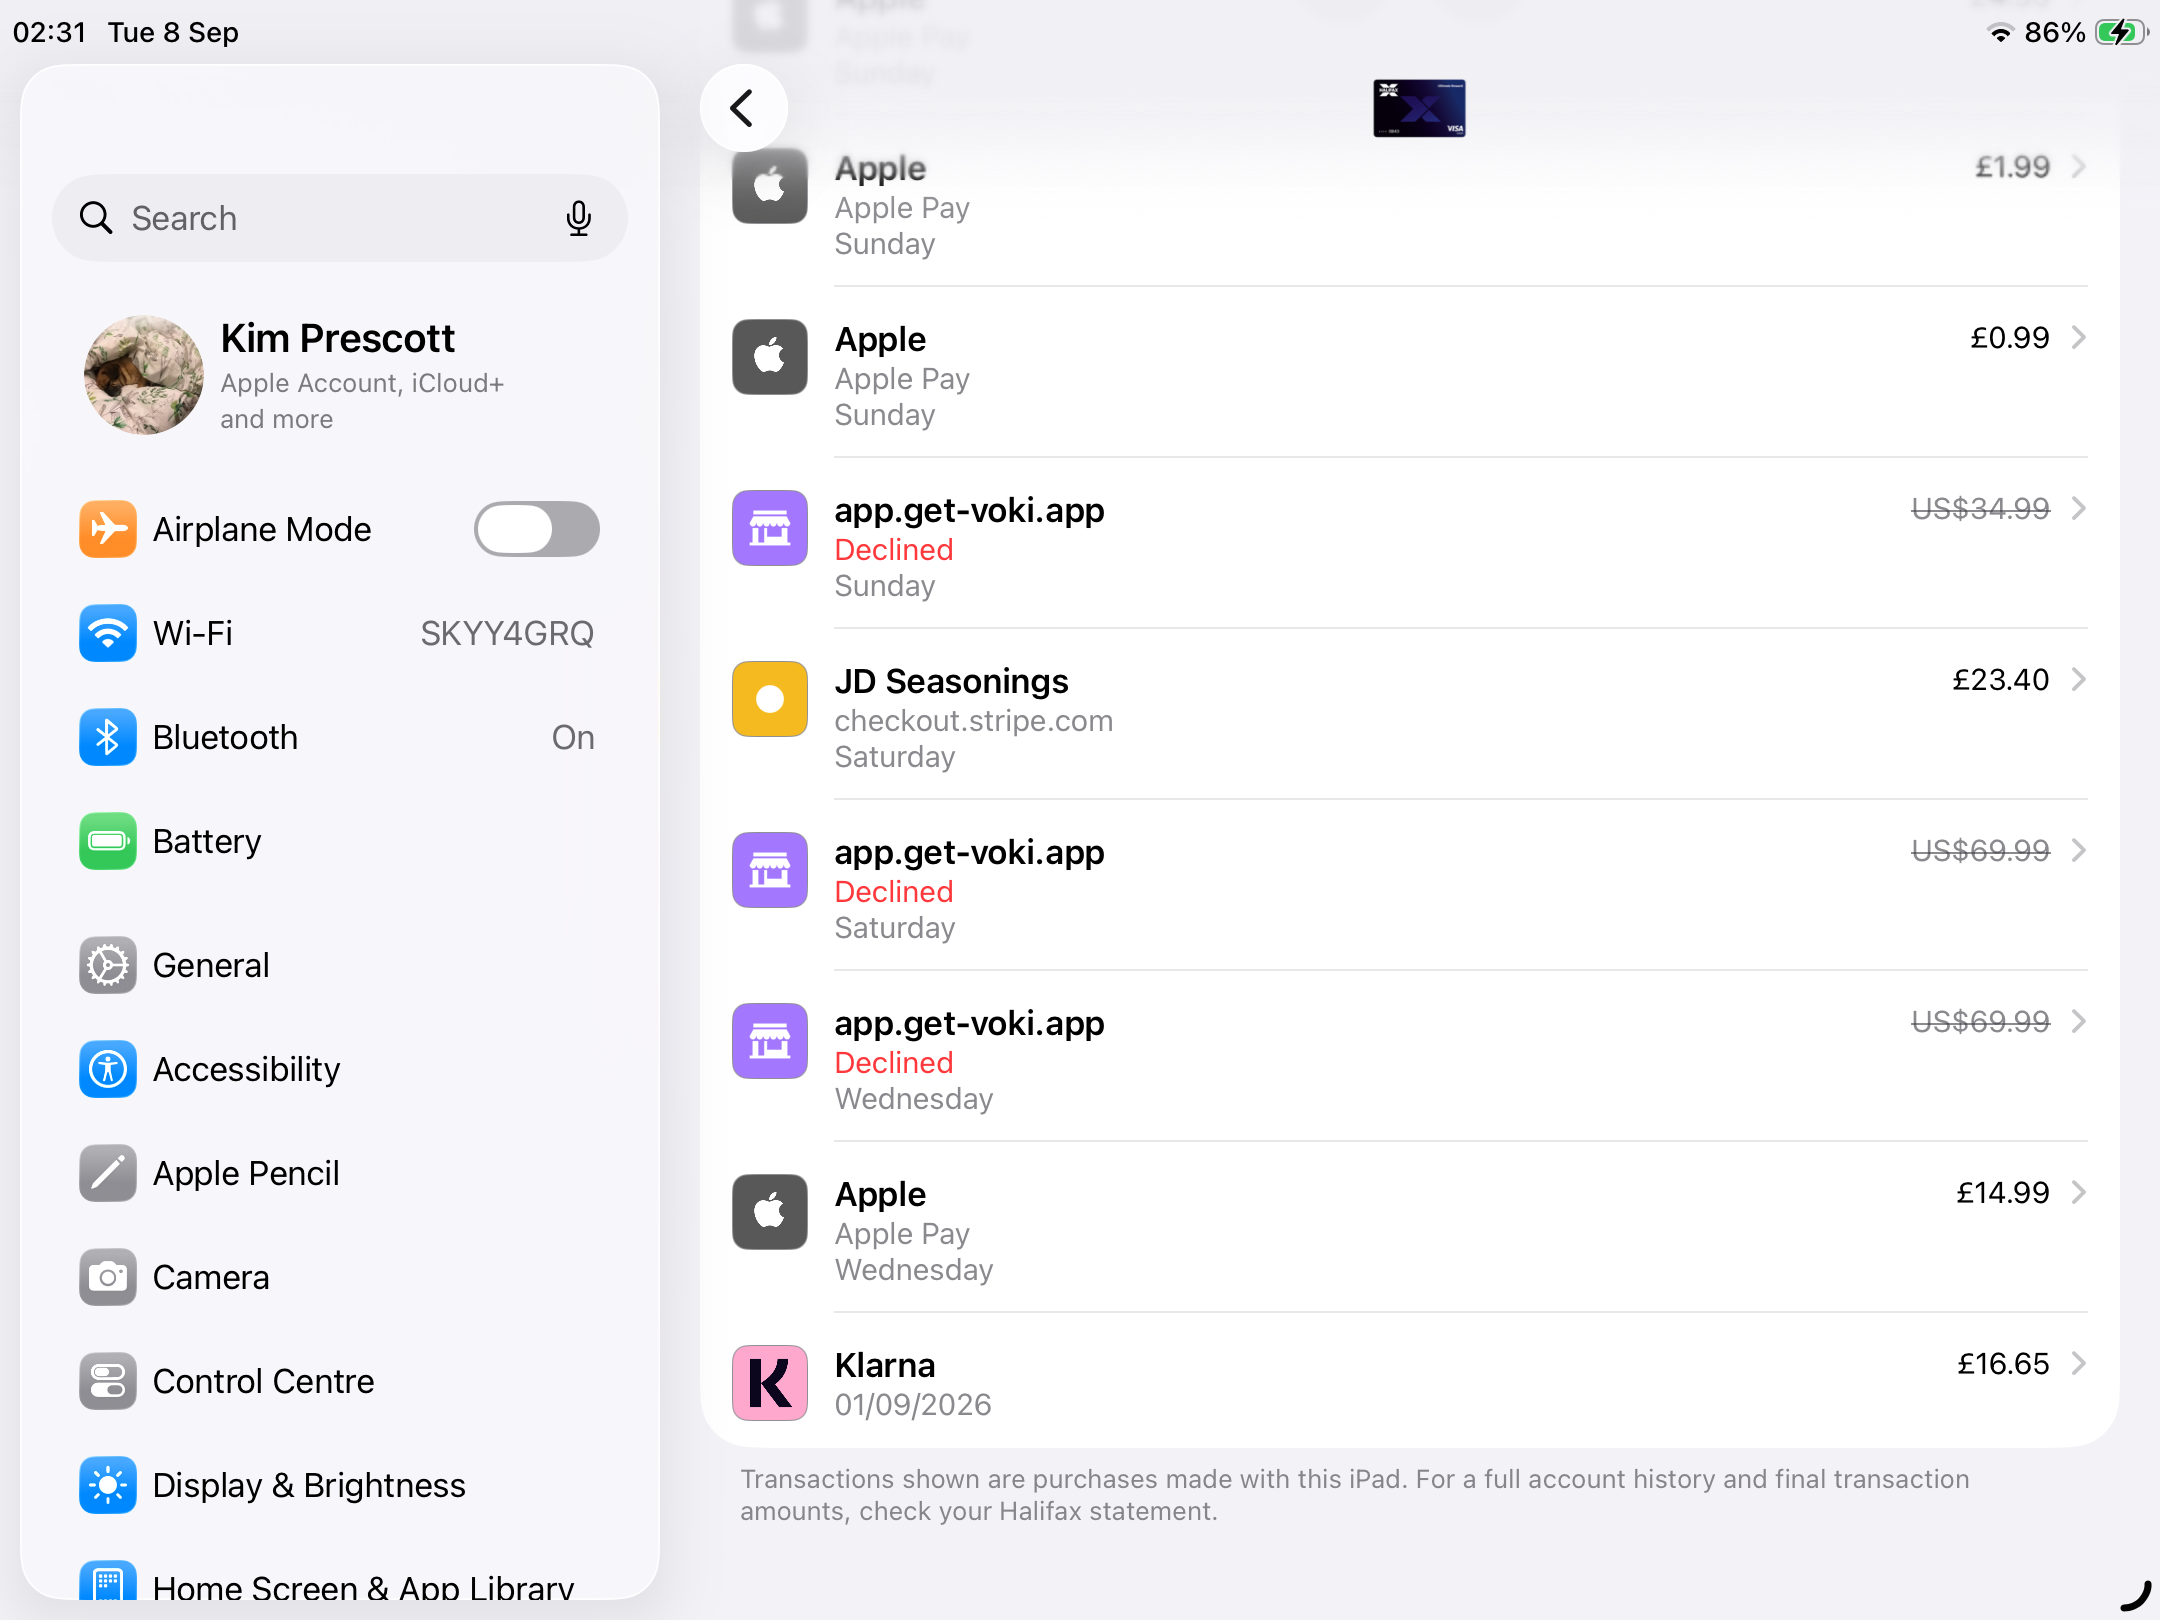
Task: Select the Wednesday app.get-voki.app declined transaction
Action: (1410, 1057)
